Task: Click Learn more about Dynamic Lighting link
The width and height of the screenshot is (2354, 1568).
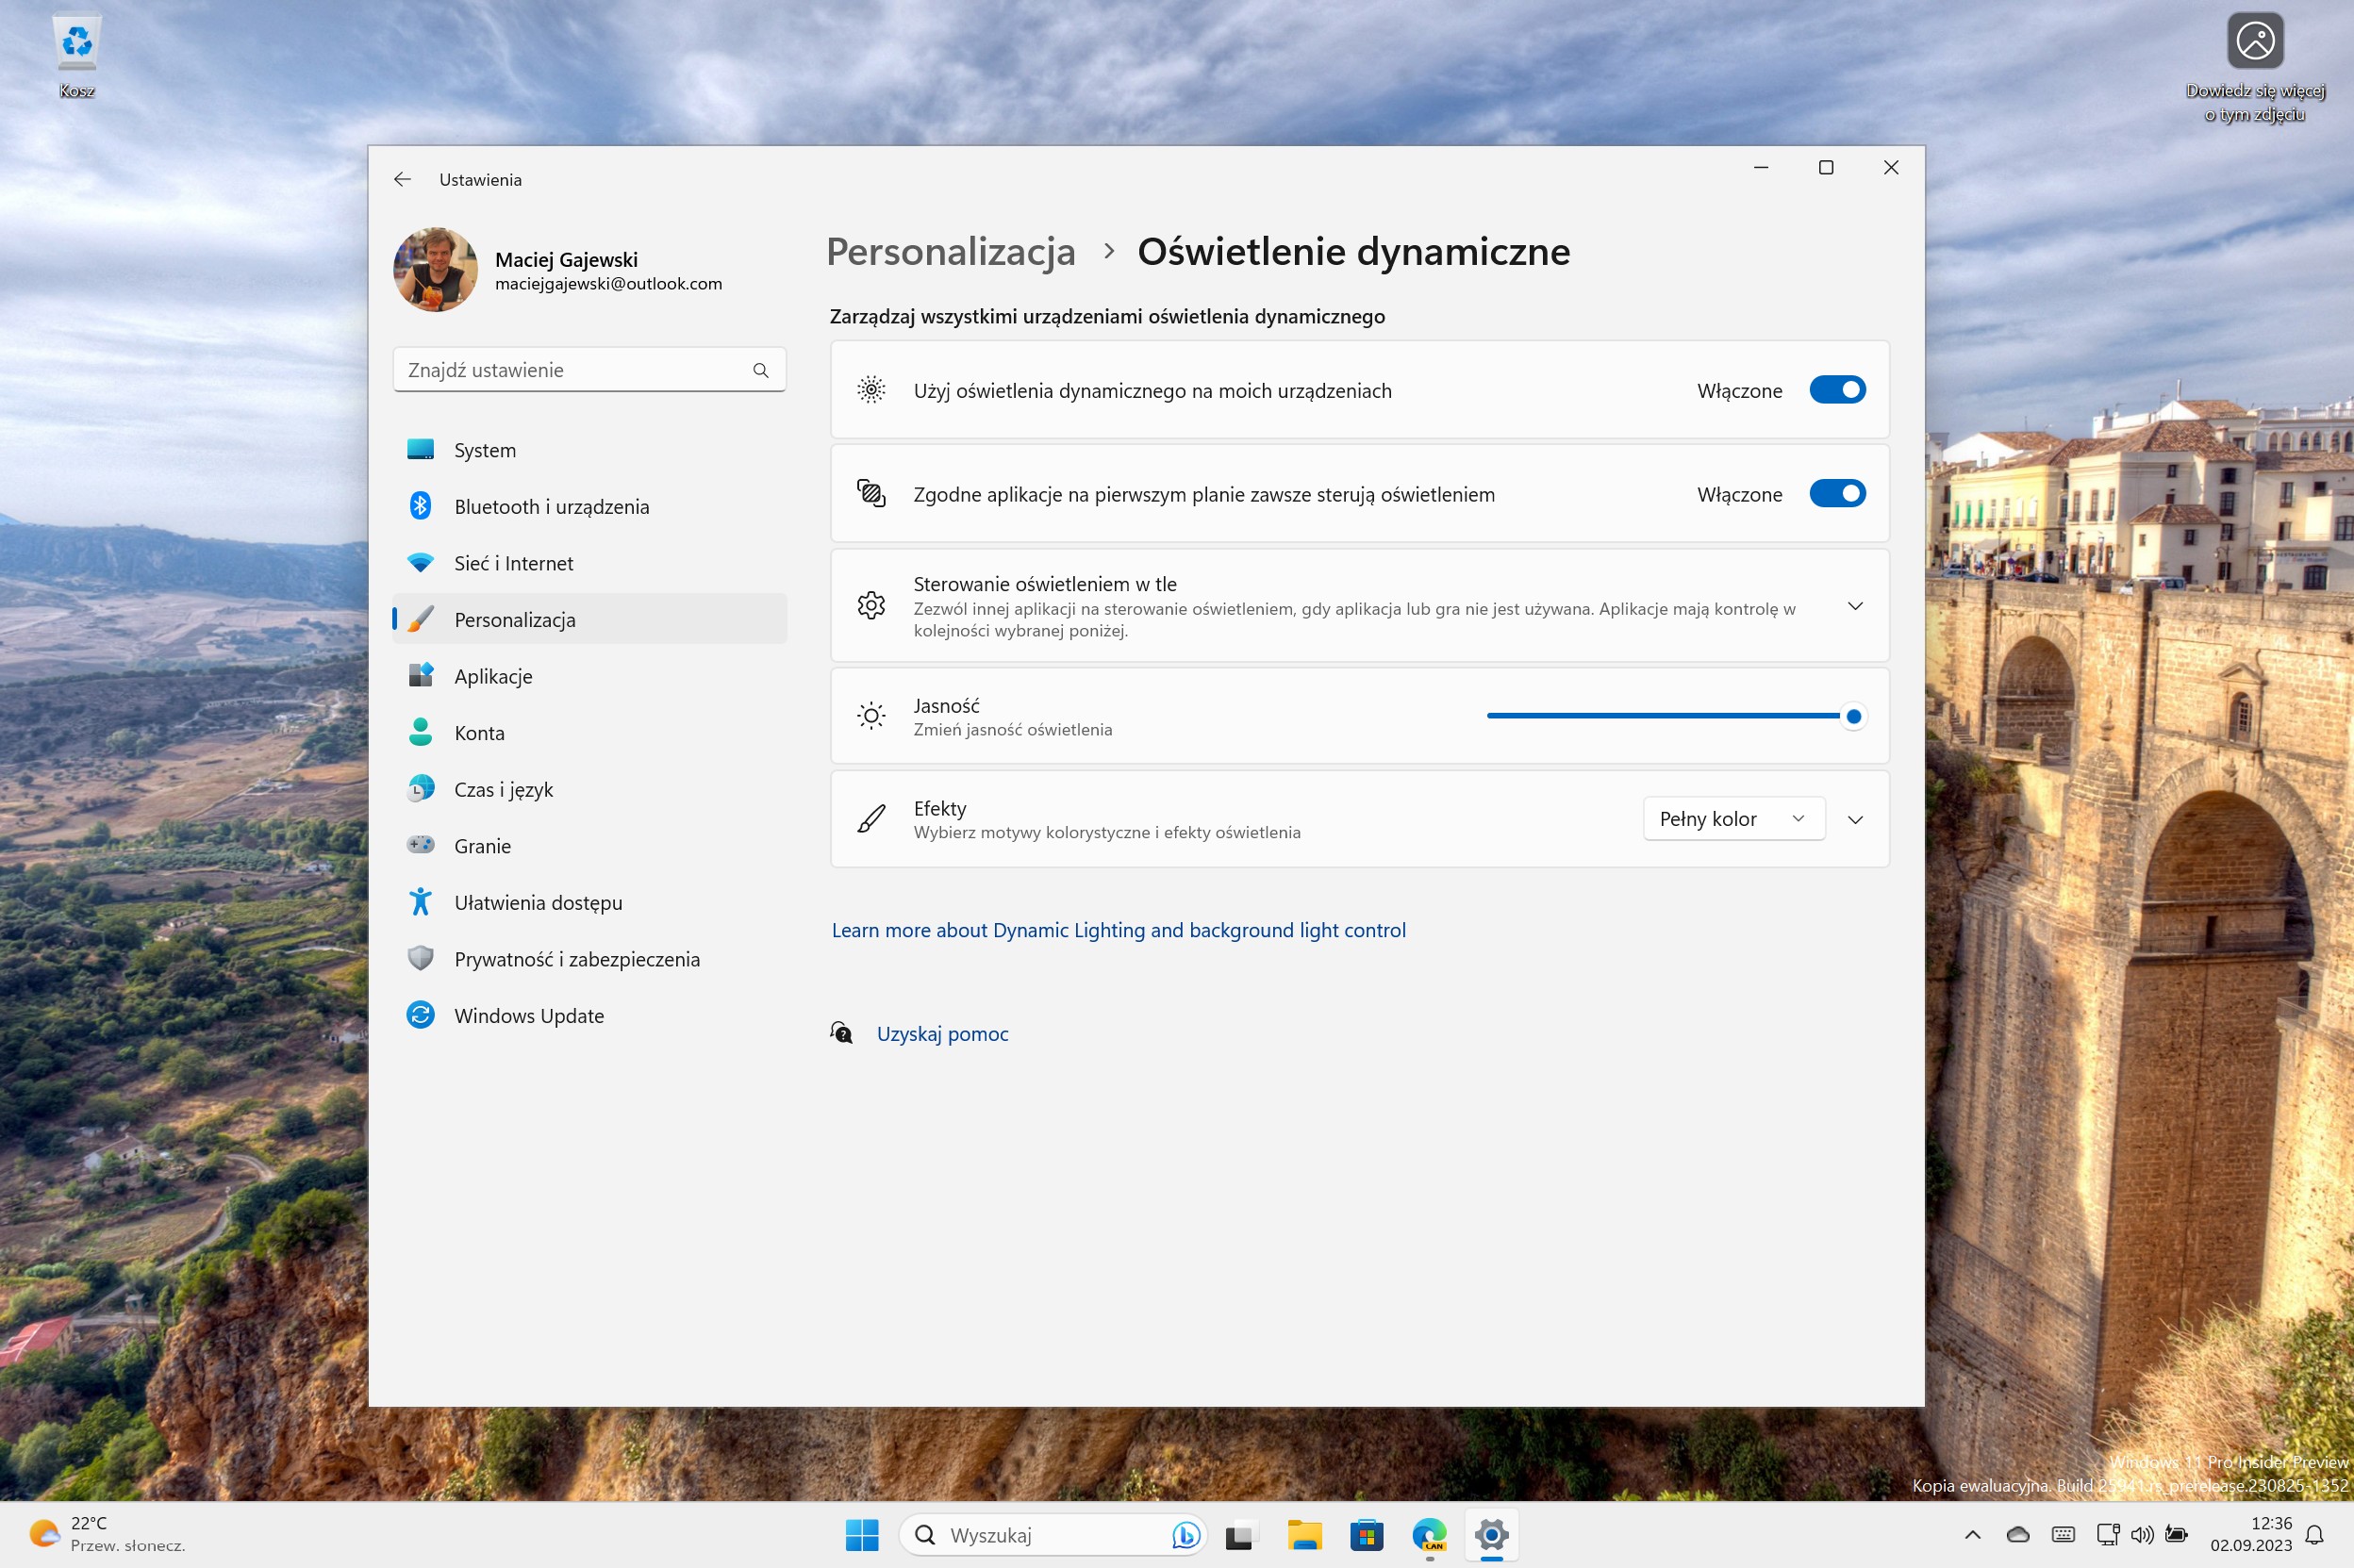Action: click(1118, 930)
